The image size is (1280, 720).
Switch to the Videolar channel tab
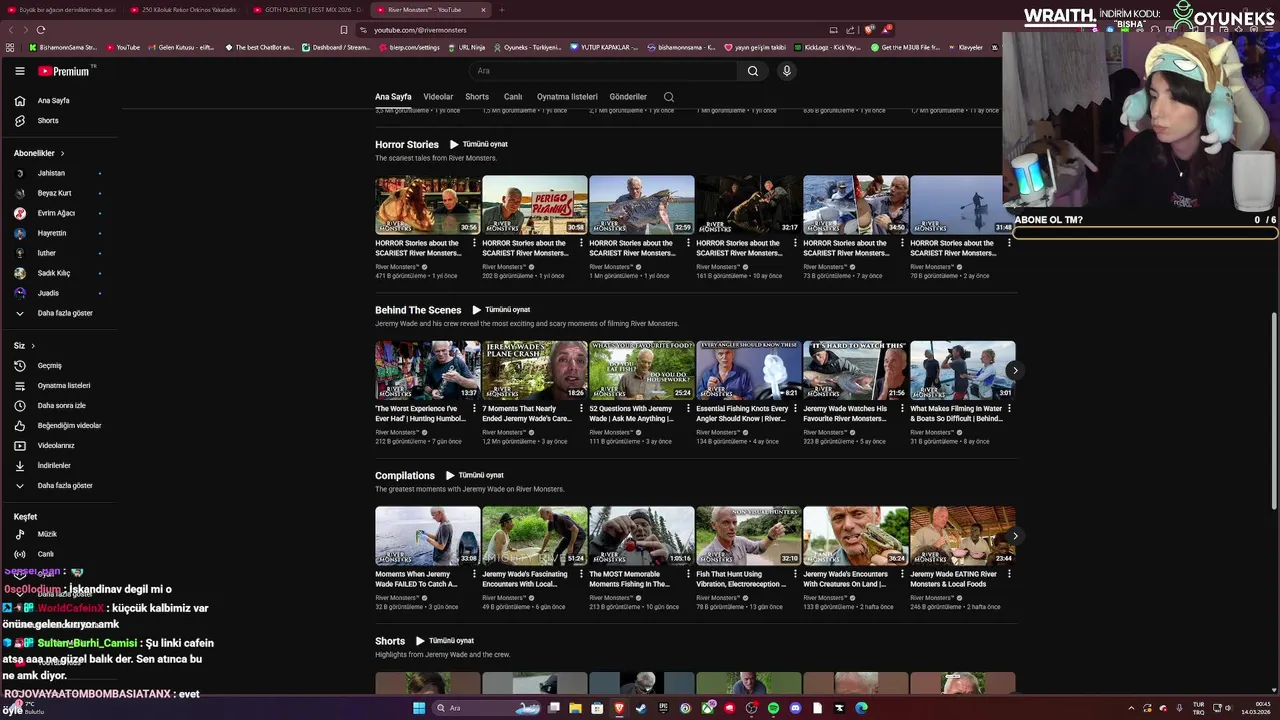point(438,97)
